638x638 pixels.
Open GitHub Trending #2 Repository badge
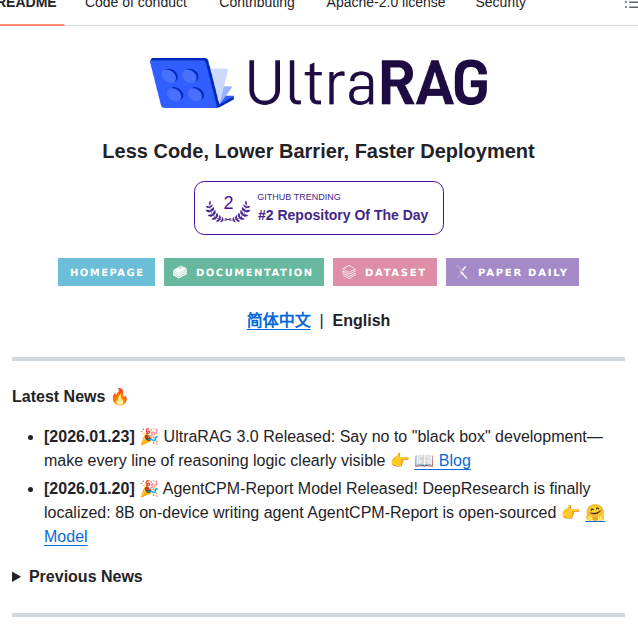[319, 208]
